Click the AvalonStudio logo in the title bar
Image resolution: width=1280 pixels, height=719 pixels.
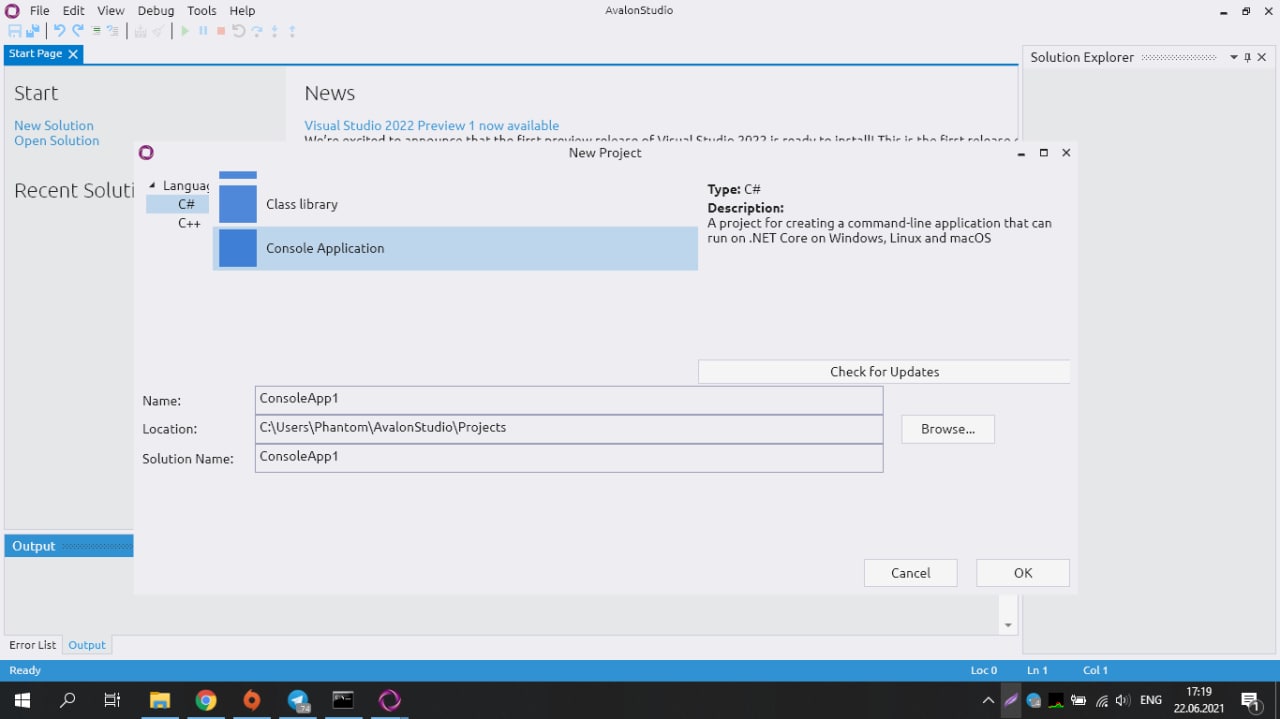coord(12,10)
